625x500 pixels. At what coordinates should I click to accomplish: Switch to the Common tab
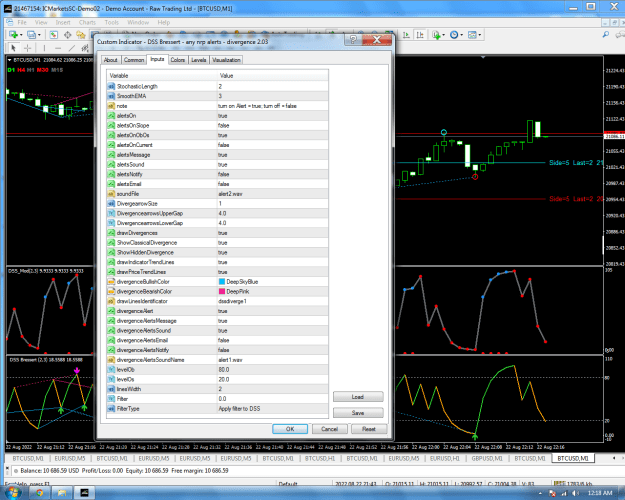[x=134, y=60]
